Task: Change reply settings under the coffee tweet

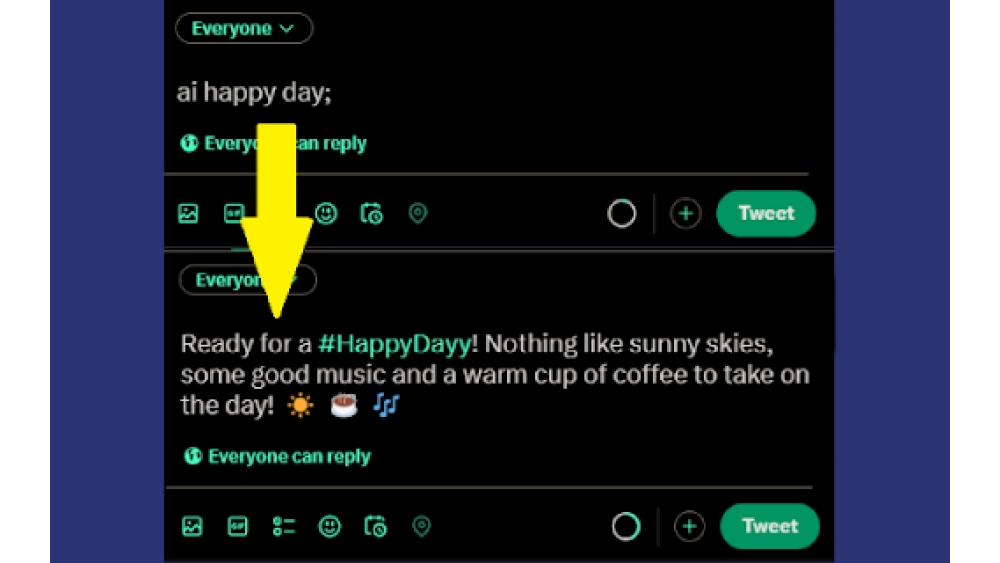Action: point(278,457)
